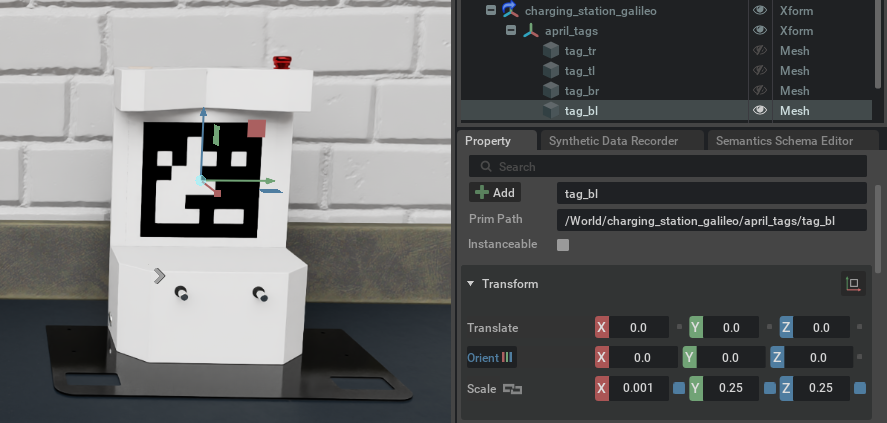The width and height of the screenshot is (887, 423).
Task: Toggle visibility of charging_station_galileo
Action: [760, 10]
